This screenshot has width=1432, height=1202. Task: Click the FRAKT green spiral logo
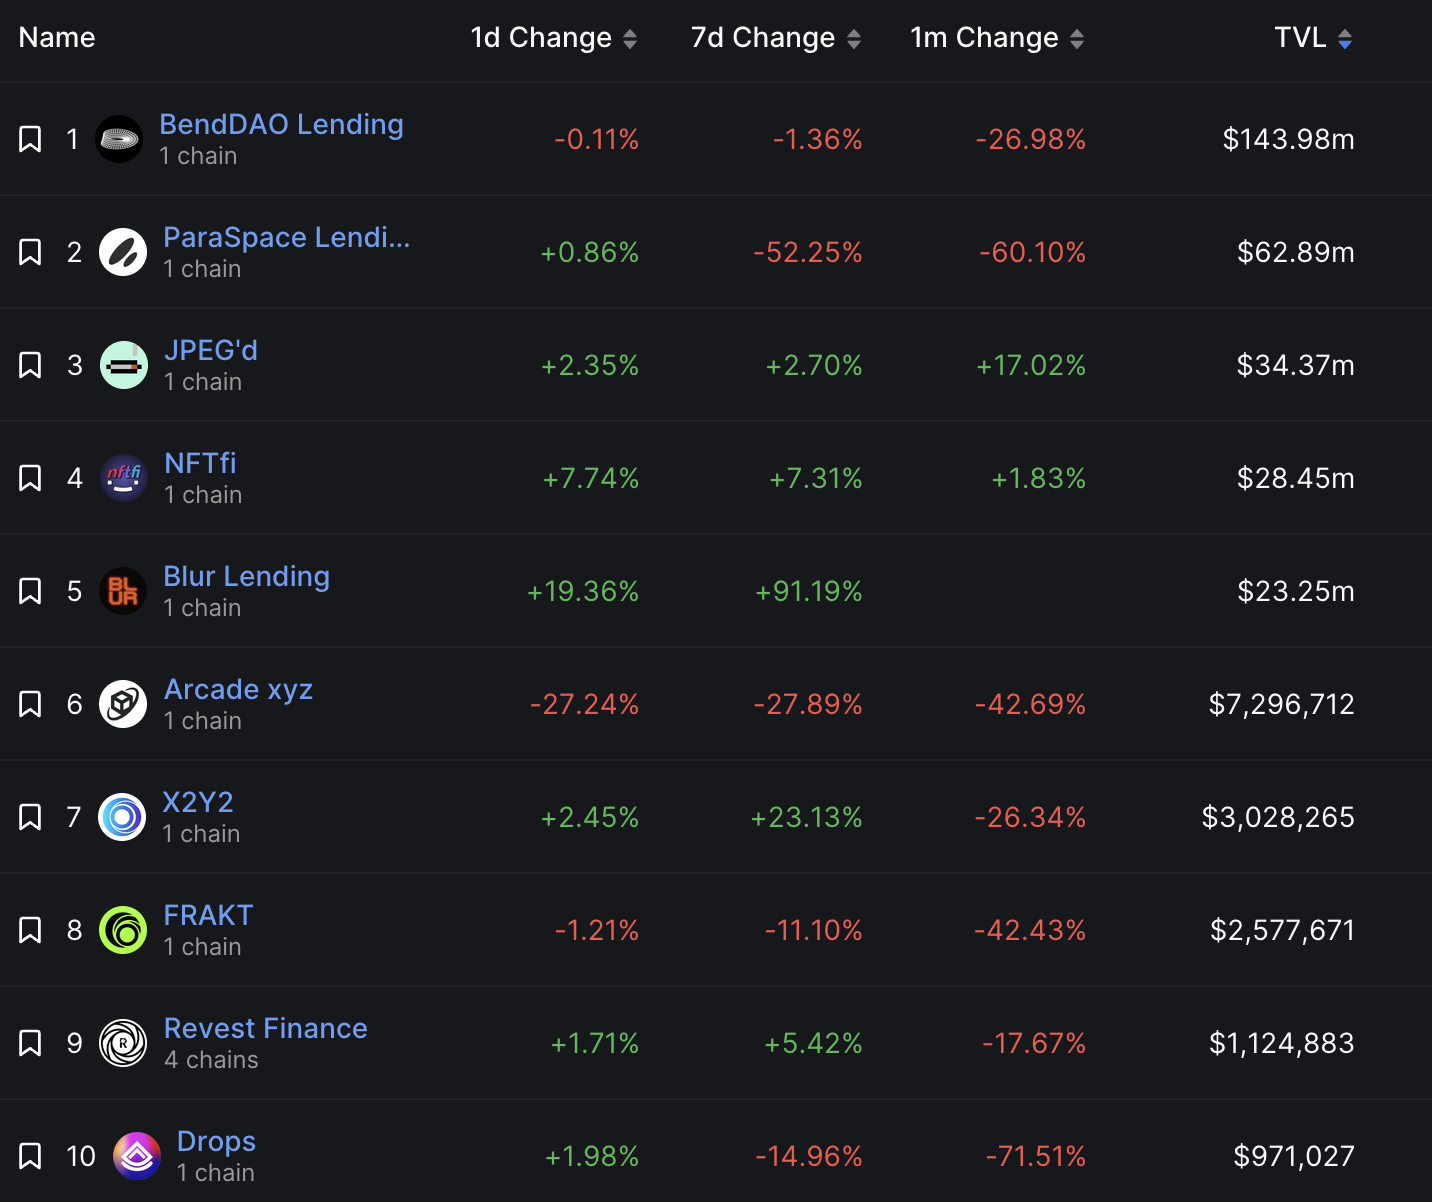pos(123,930)
